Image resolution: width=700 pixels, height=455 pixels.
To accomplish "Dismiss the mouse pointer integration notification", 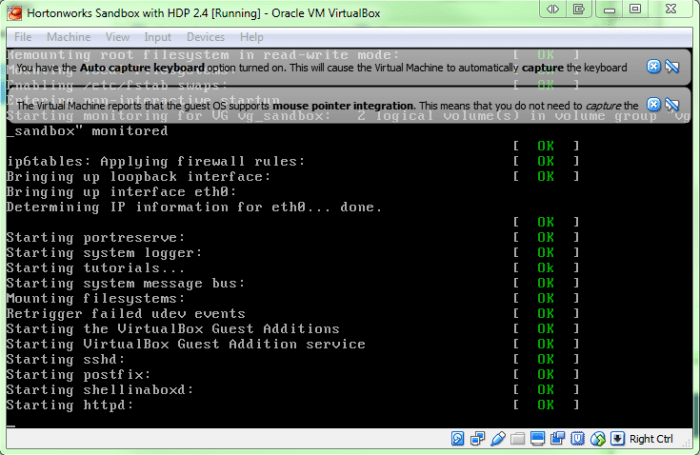I will coord(654,104).
